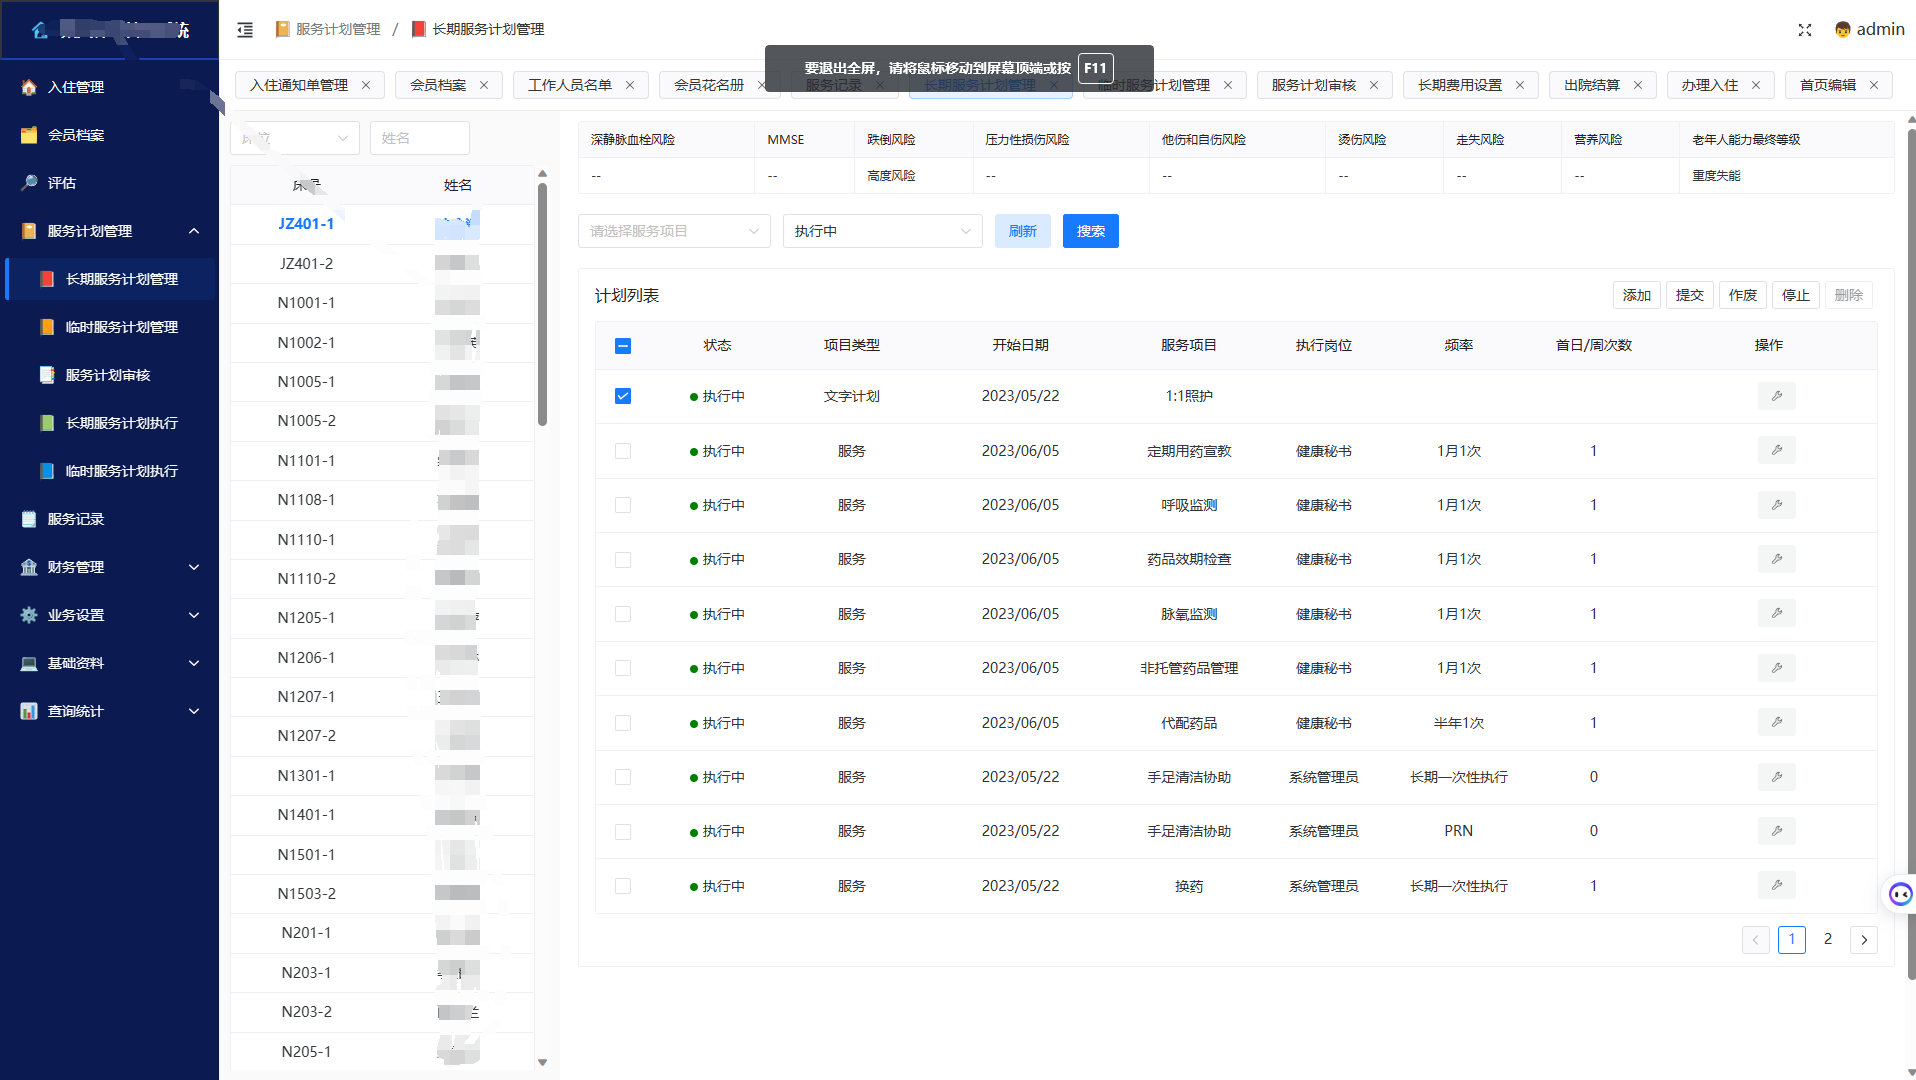Edit the 呼吸监测 row via pencil icon
1916x1080 pixels.
pos(1777,505)
